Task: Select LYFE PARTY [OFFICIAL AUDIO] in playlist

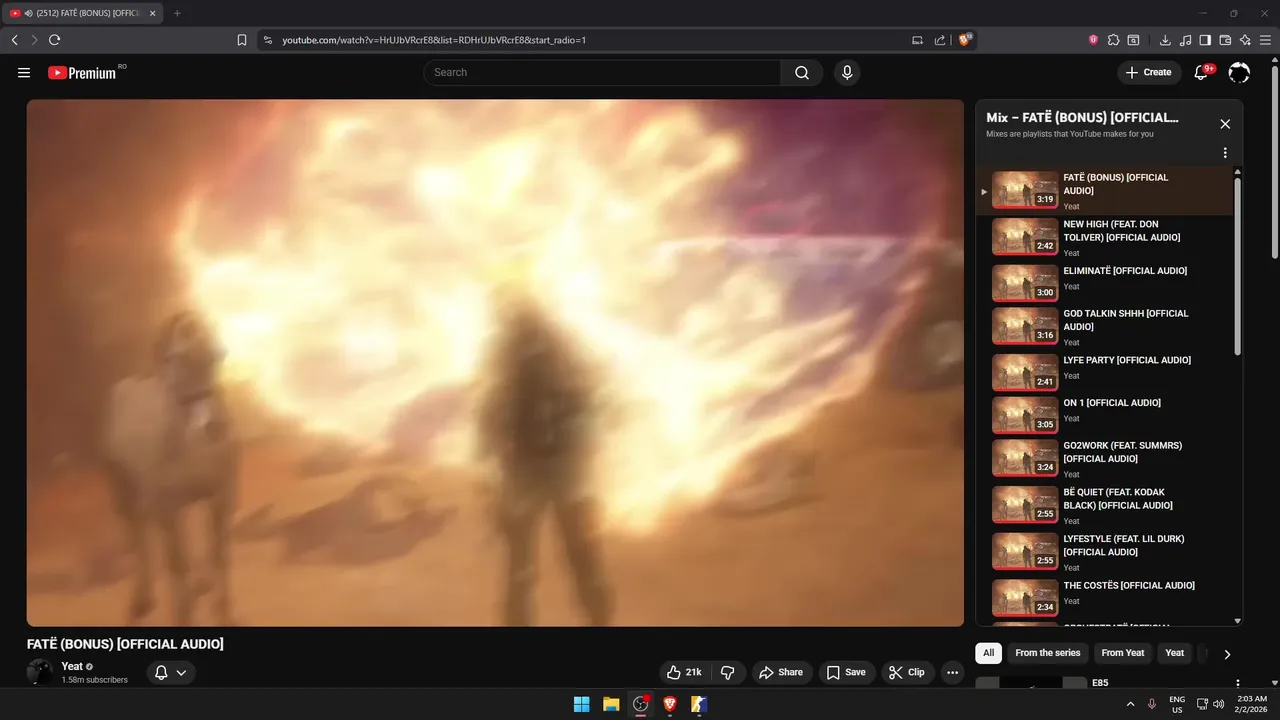Action: [1105, 371]
